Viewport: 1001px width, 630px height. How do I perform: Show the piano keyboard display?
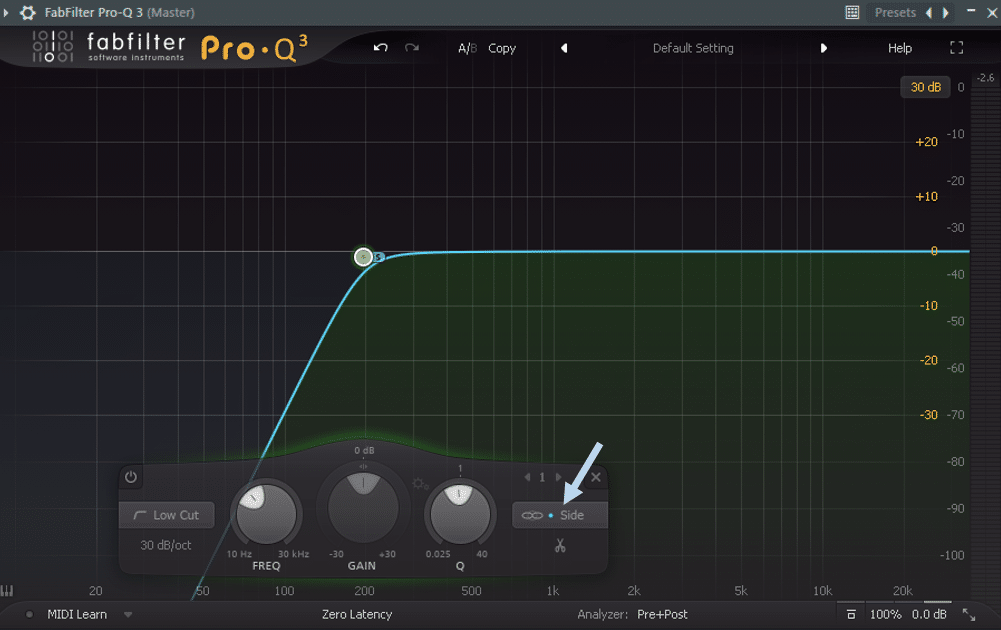tap(6, 590)
